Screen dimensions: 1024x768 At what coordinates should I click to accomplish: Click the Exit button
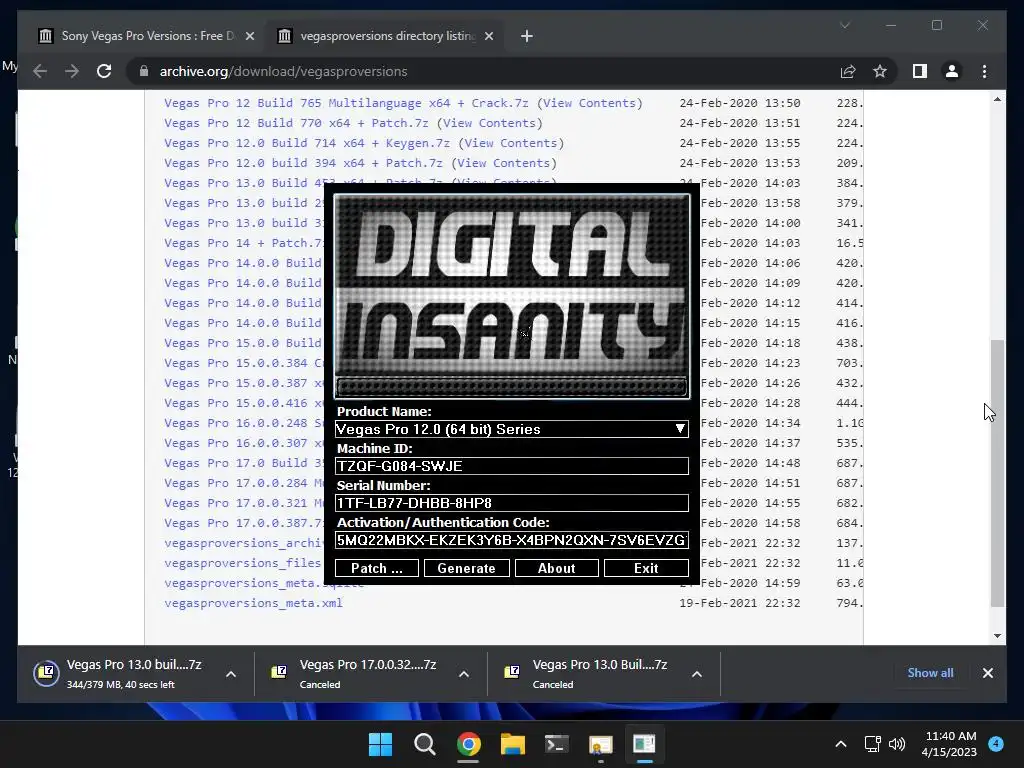646,568
